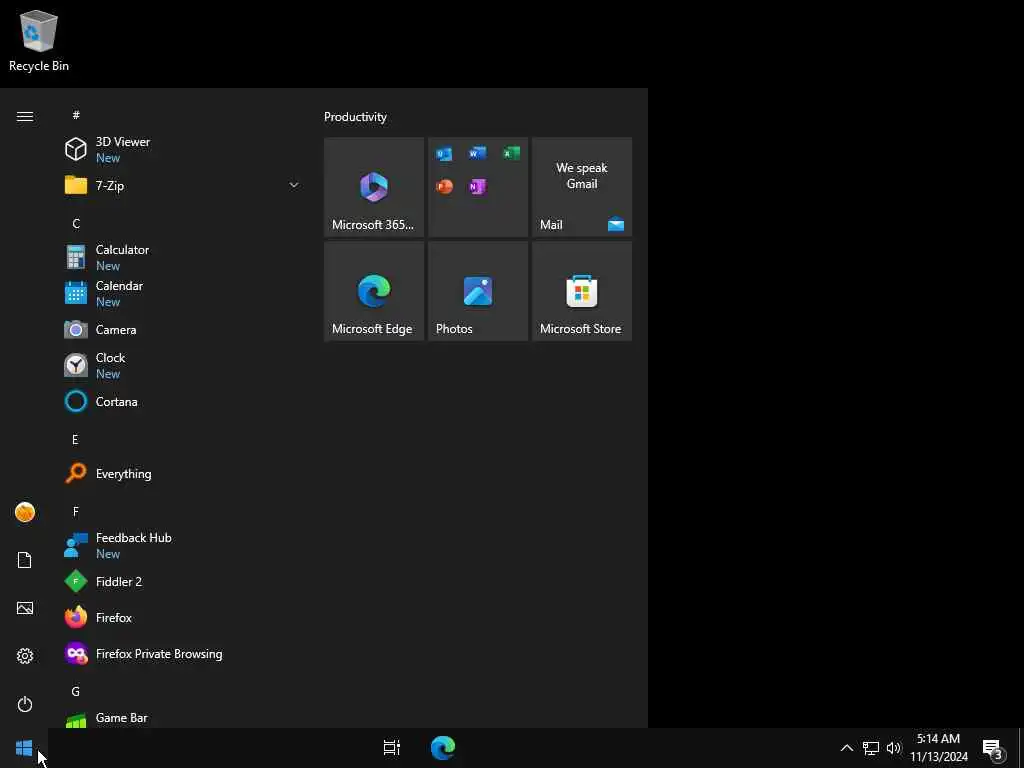Open PowerPoint in the Office tile folder
This screenshot has height=768, width=1024.
tap(444, 187)
